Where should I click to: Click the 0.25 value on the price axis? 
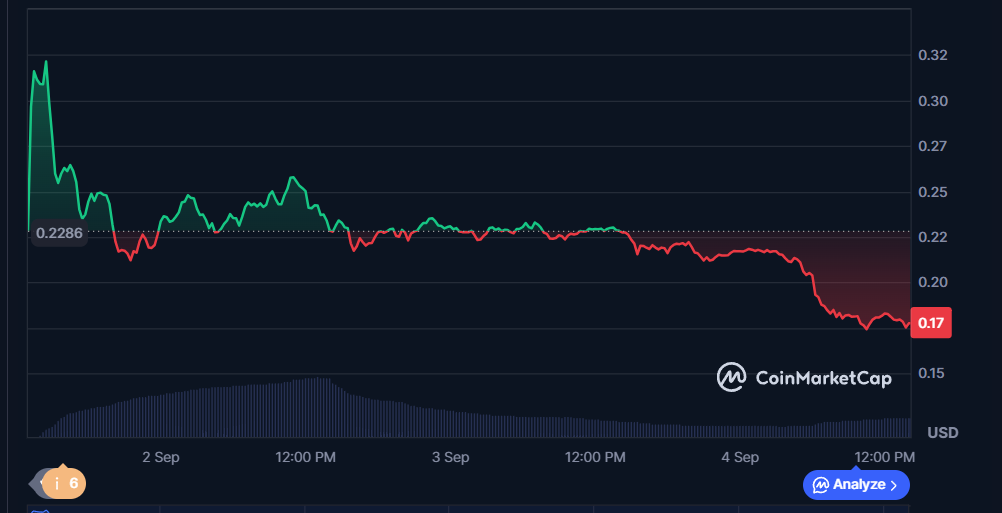coord(932,192)
